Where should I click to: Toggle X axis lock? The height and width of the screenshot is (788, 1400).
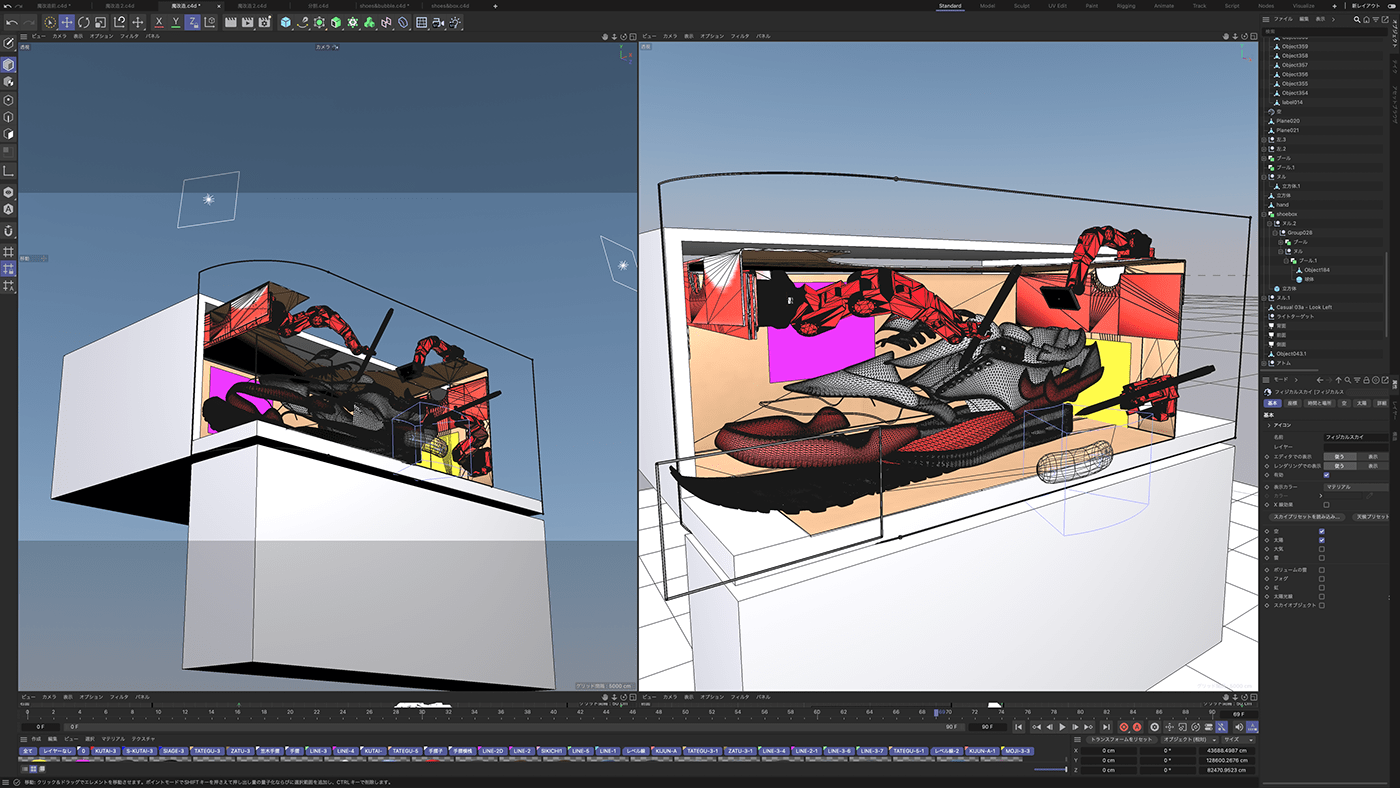pyautogui.click(x=158, y=22)
